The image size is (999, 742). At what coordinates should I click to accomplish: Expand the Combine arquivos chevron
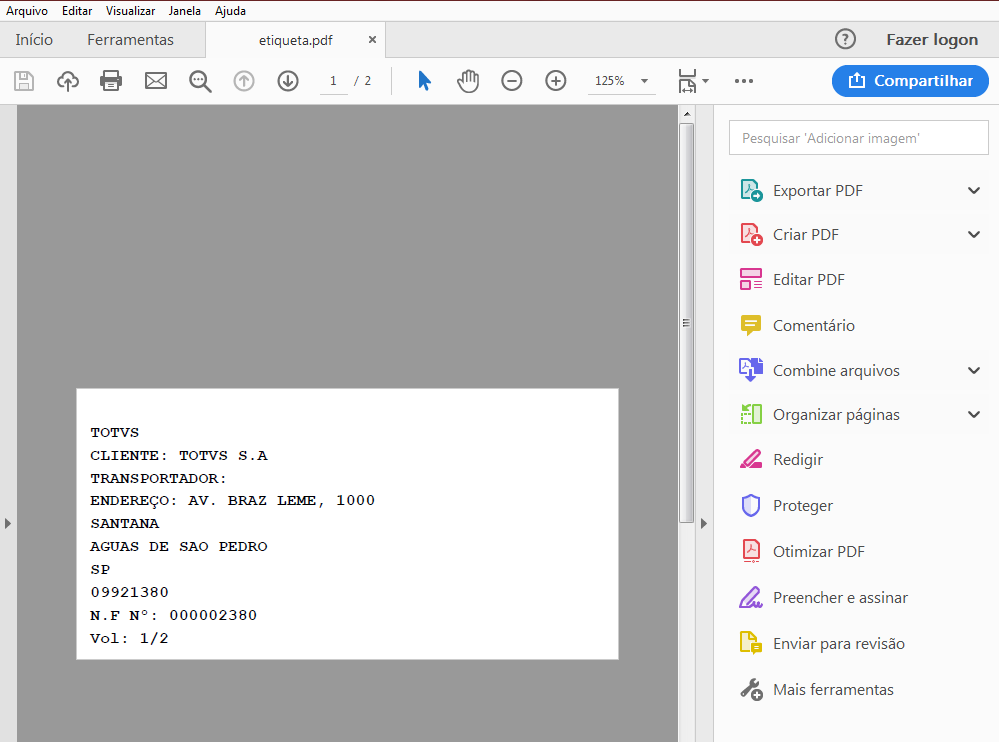[x=974, y=371]
